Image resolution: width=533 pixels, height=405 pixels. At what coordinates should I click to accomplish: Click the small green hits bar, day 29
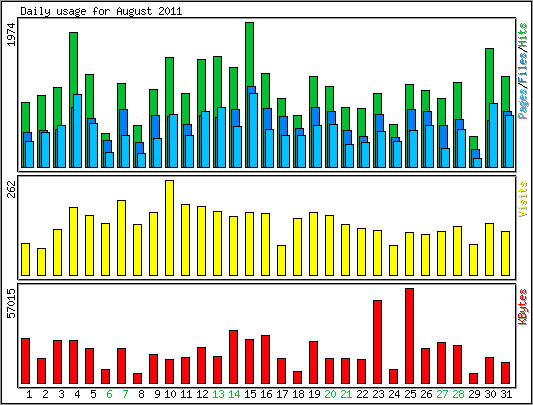(474, 143)
